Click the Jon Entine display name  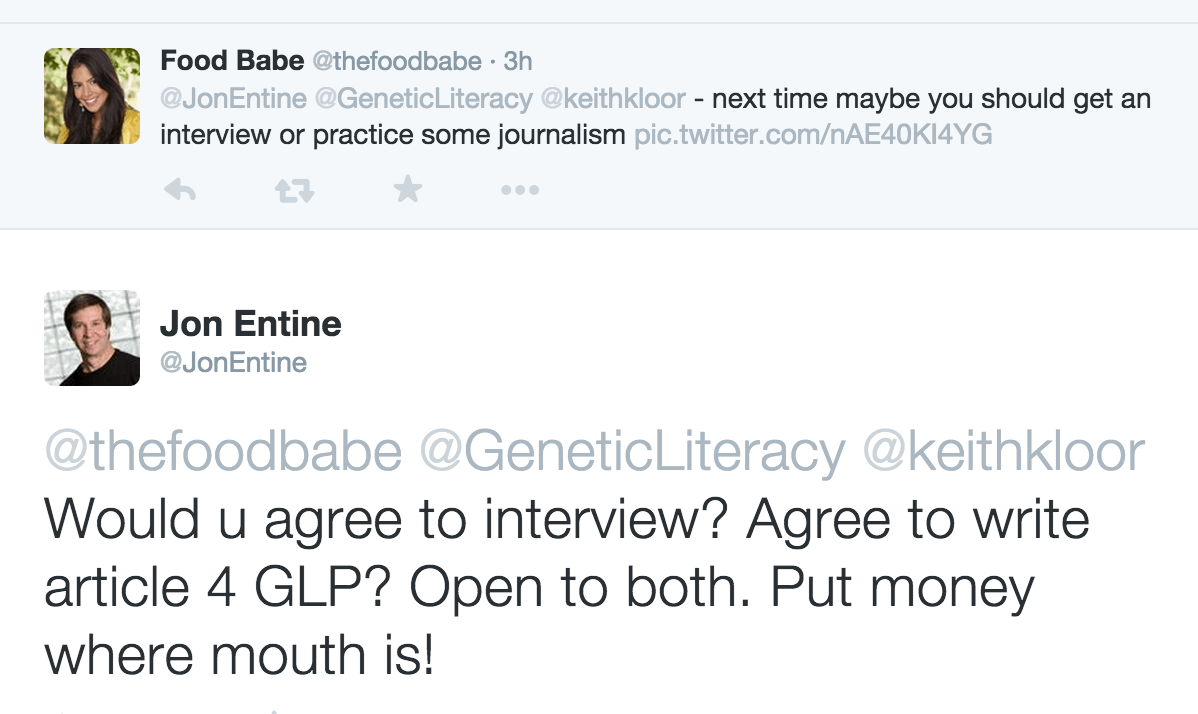tap(251, 324)
